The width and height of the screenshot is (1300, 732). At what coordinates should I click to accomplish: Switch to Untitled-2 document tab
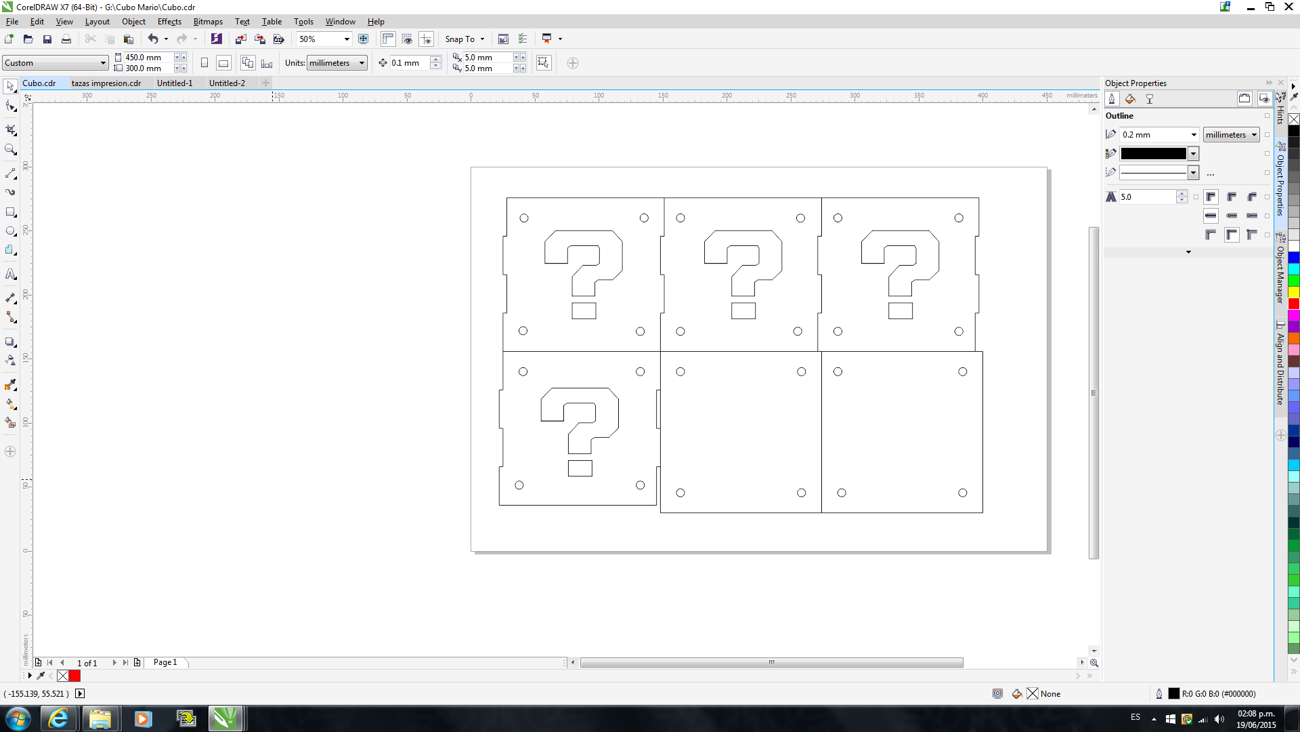tap(227, 83)
